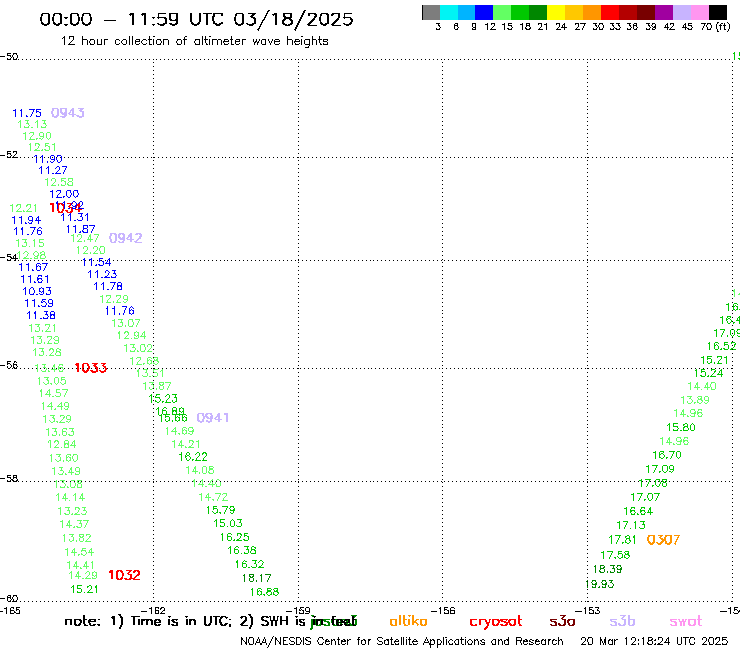Click the -156 longitude axis label
Screen dimensions: 740x650
[x=443, y=610]
